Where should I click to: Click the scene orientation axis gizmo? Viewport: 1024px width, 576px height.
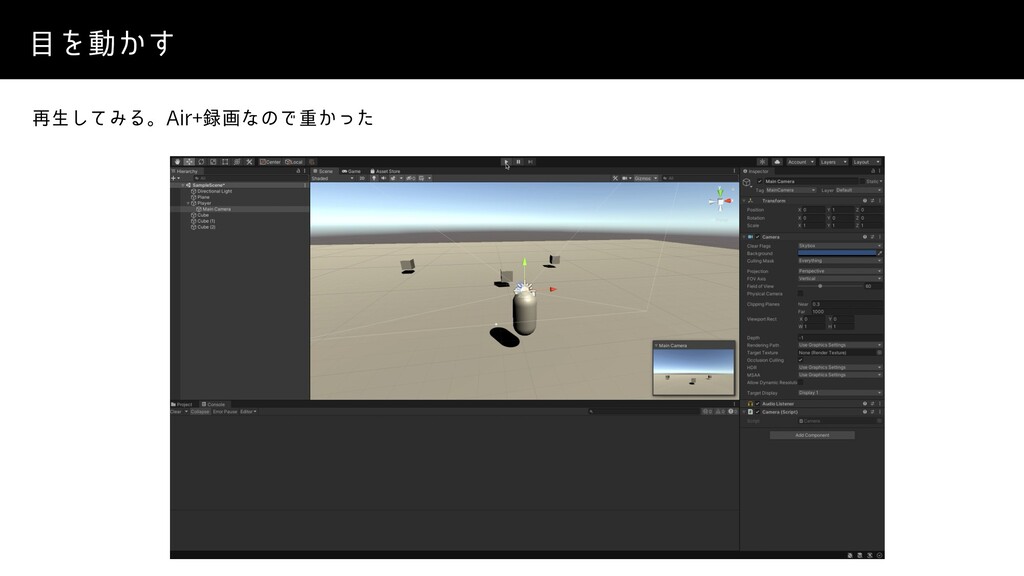(721, 201)
